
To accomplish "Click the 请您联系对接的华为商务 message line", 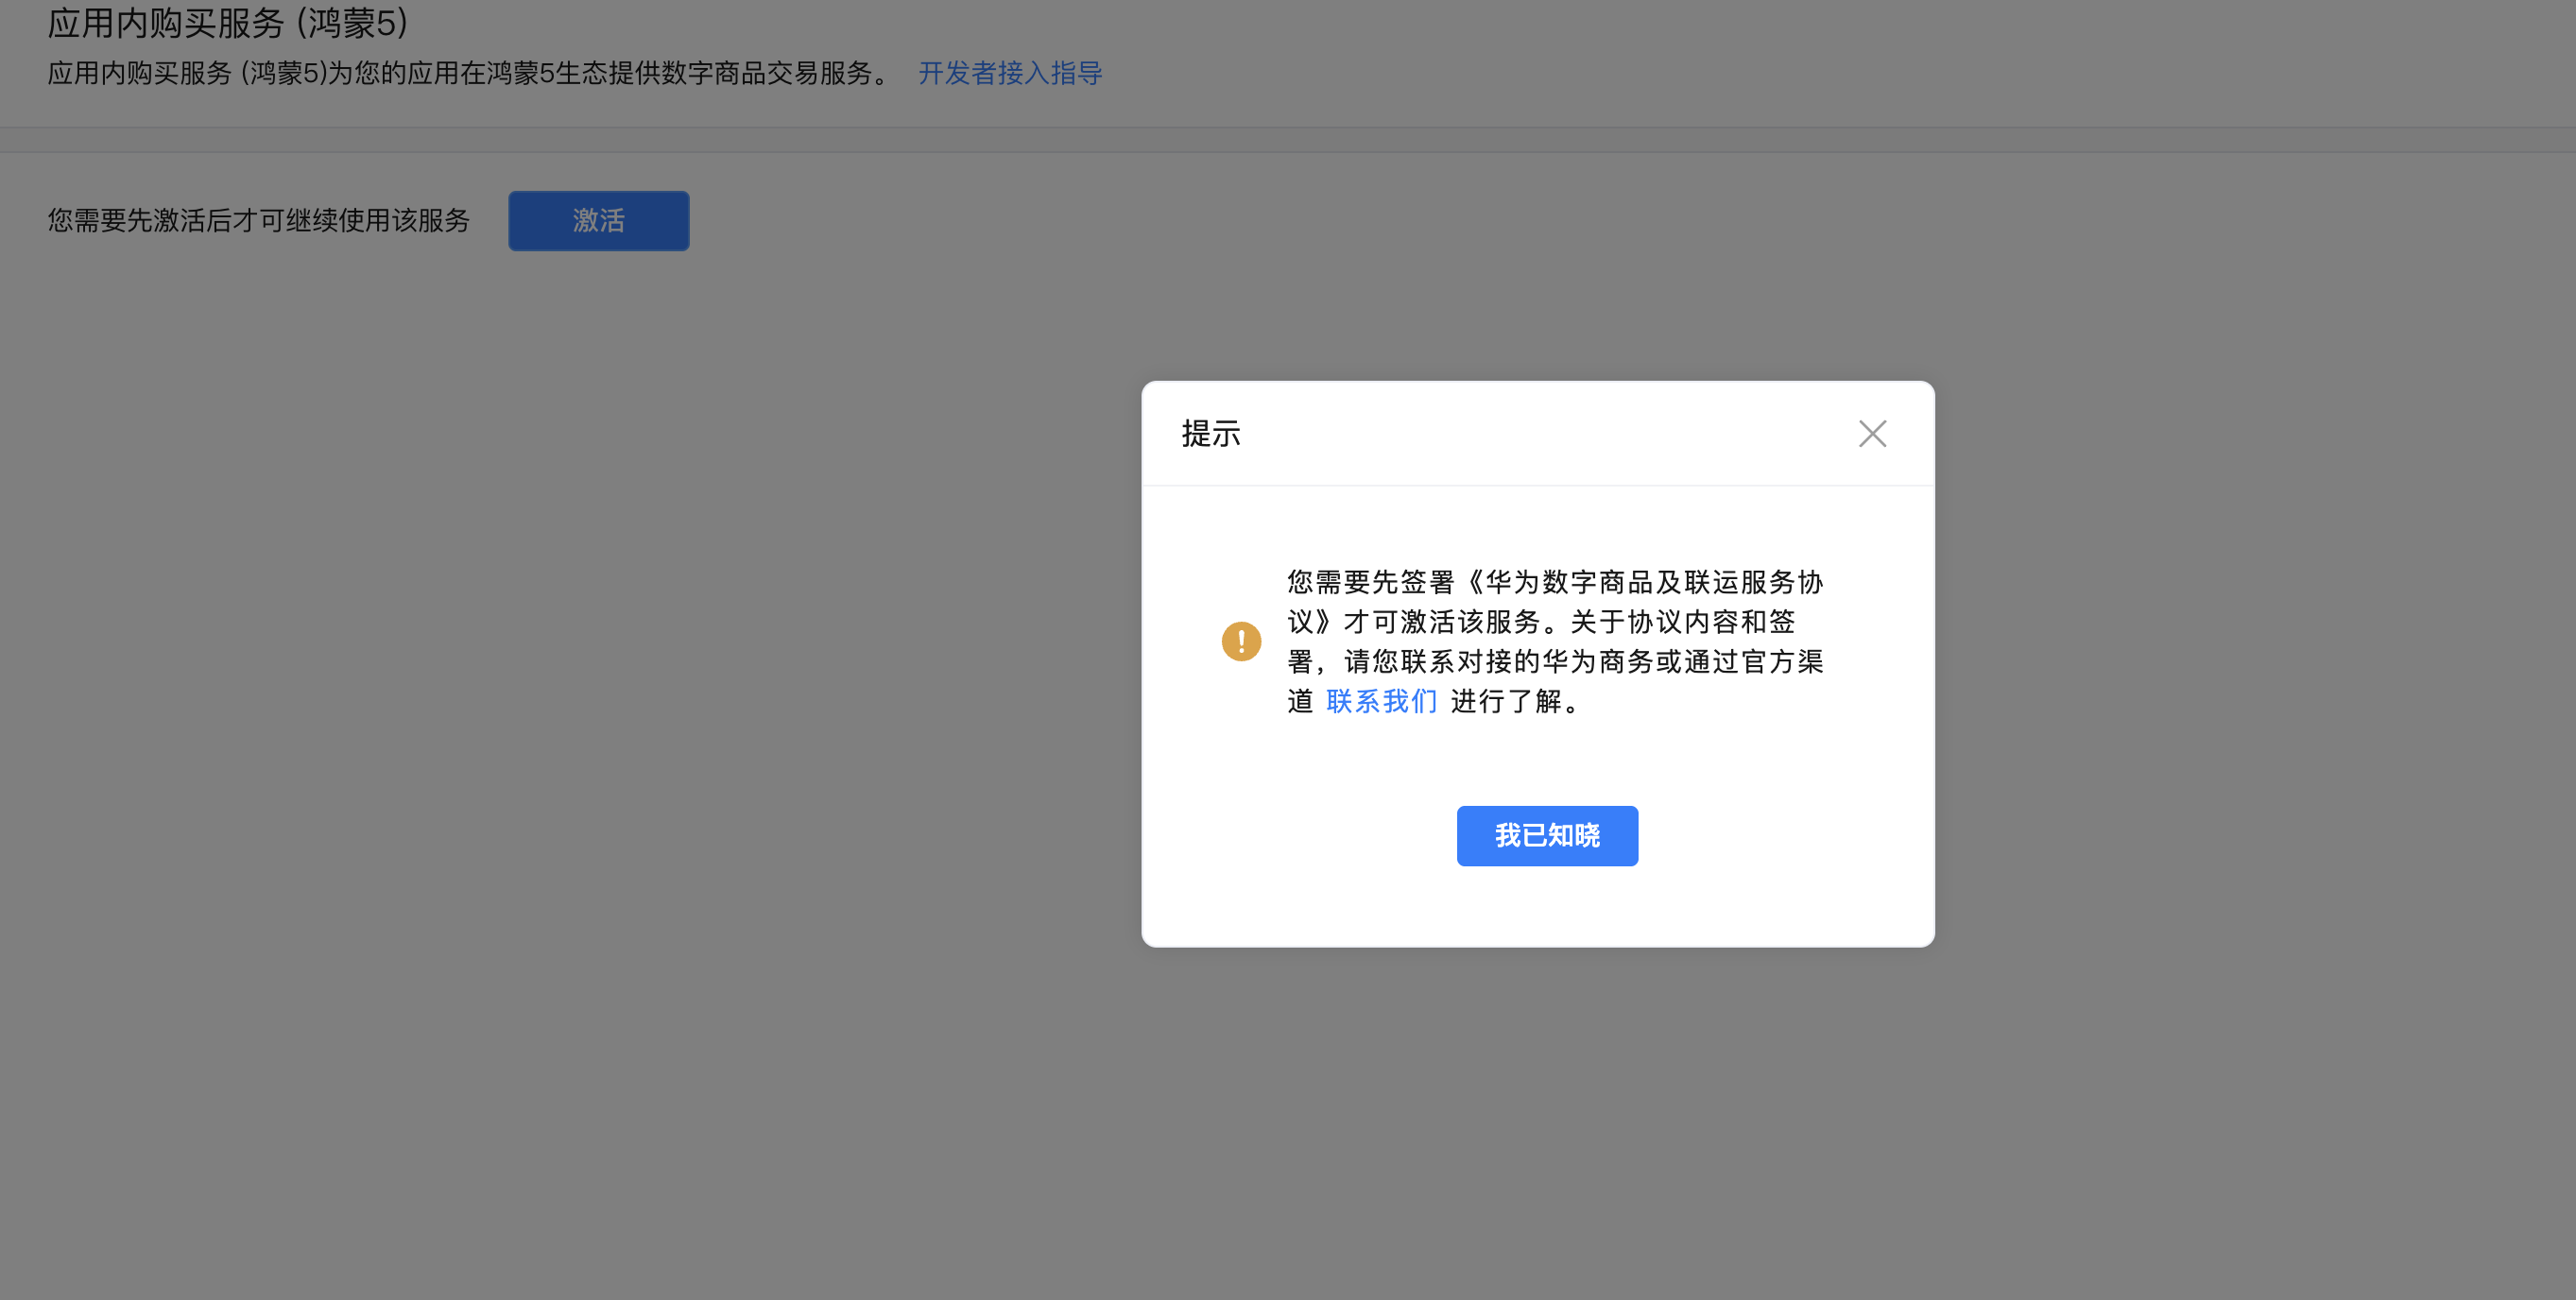I will click(1500, 662).
